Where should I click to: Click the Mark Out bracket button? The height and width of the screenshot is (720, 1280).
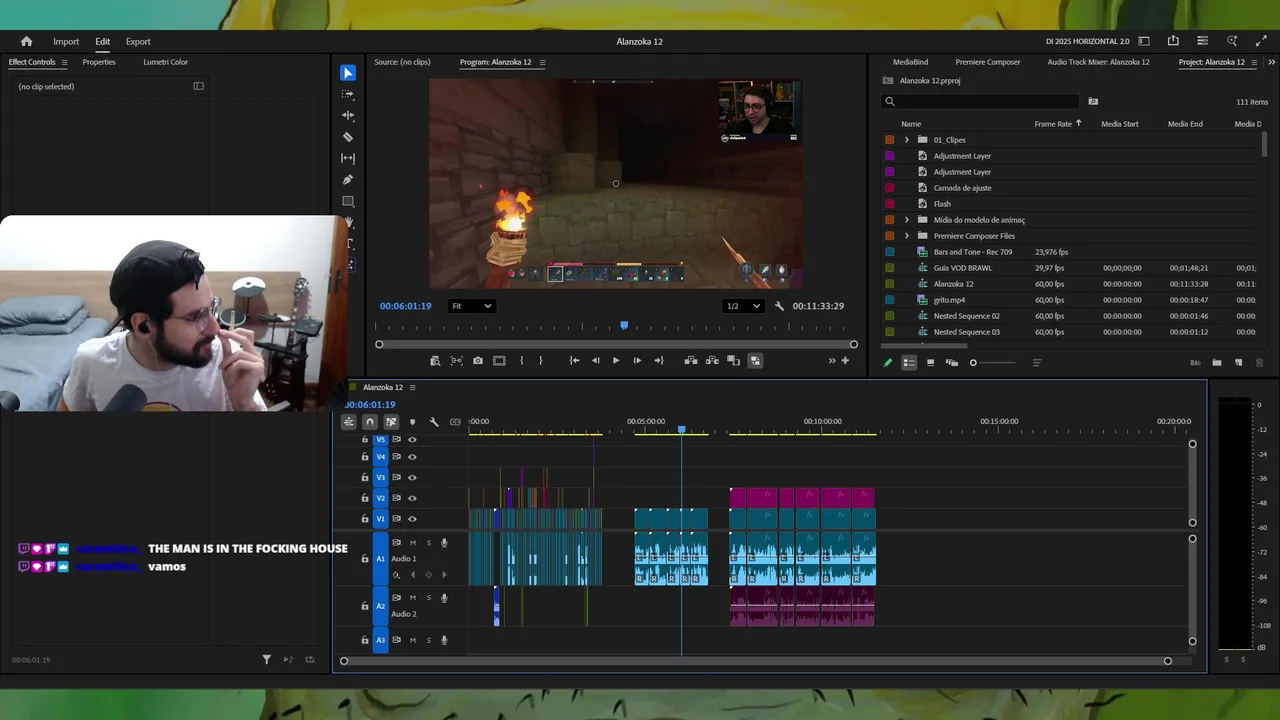tap(541, 361)
